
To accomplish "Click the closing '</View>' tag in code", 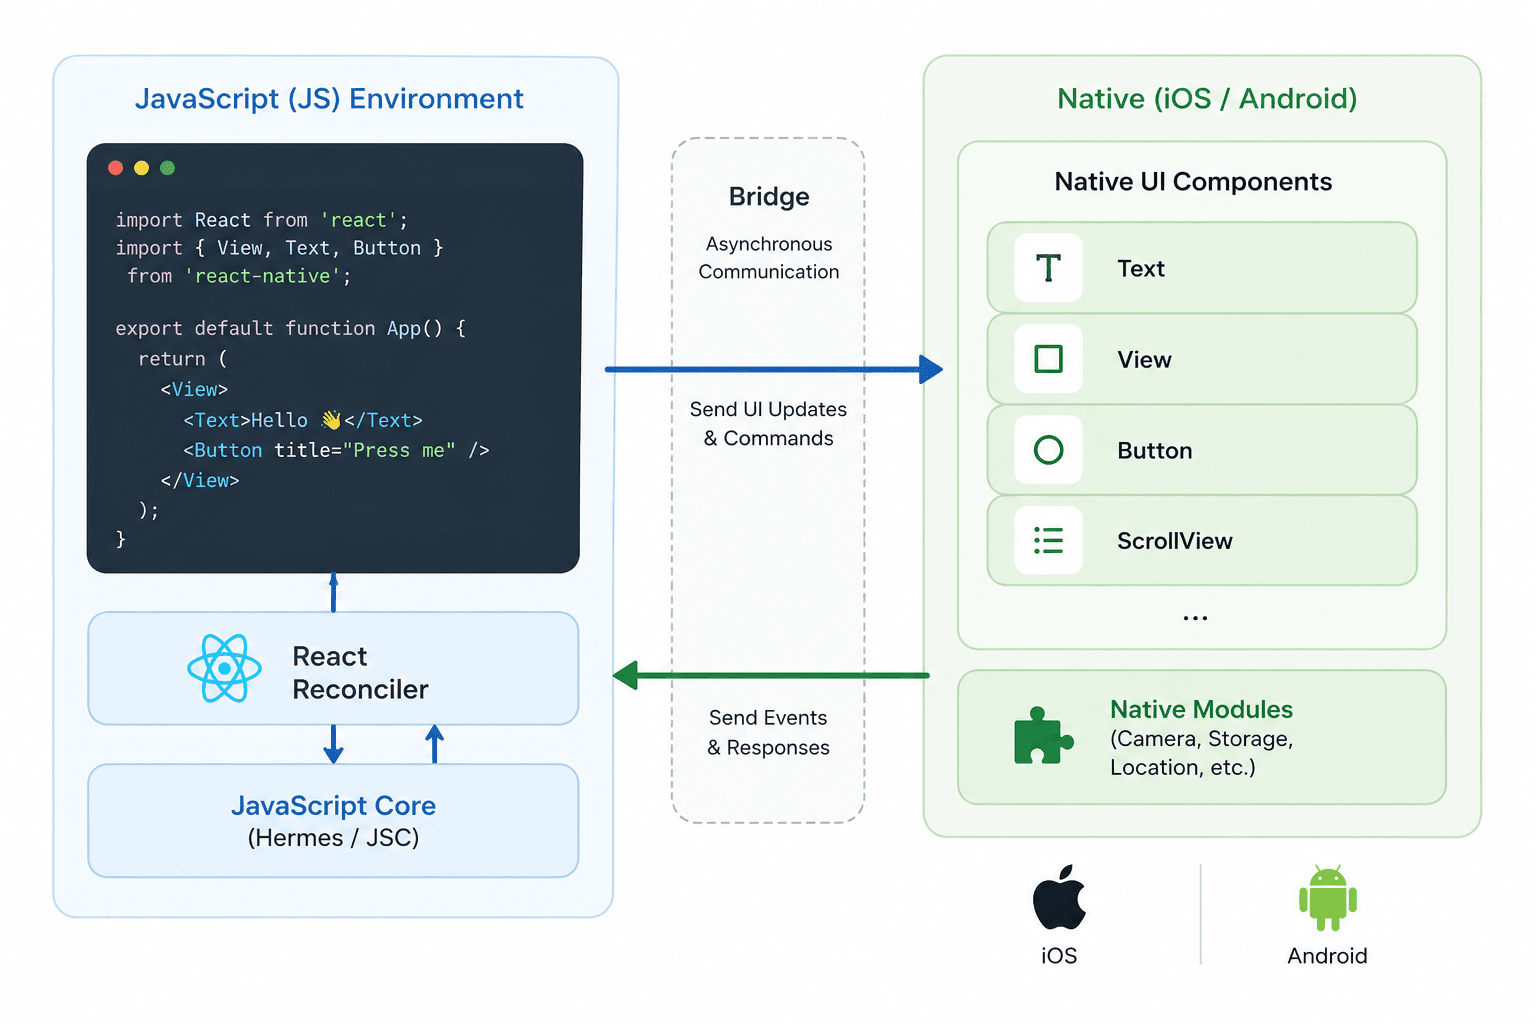I will (x=200, y=480).
